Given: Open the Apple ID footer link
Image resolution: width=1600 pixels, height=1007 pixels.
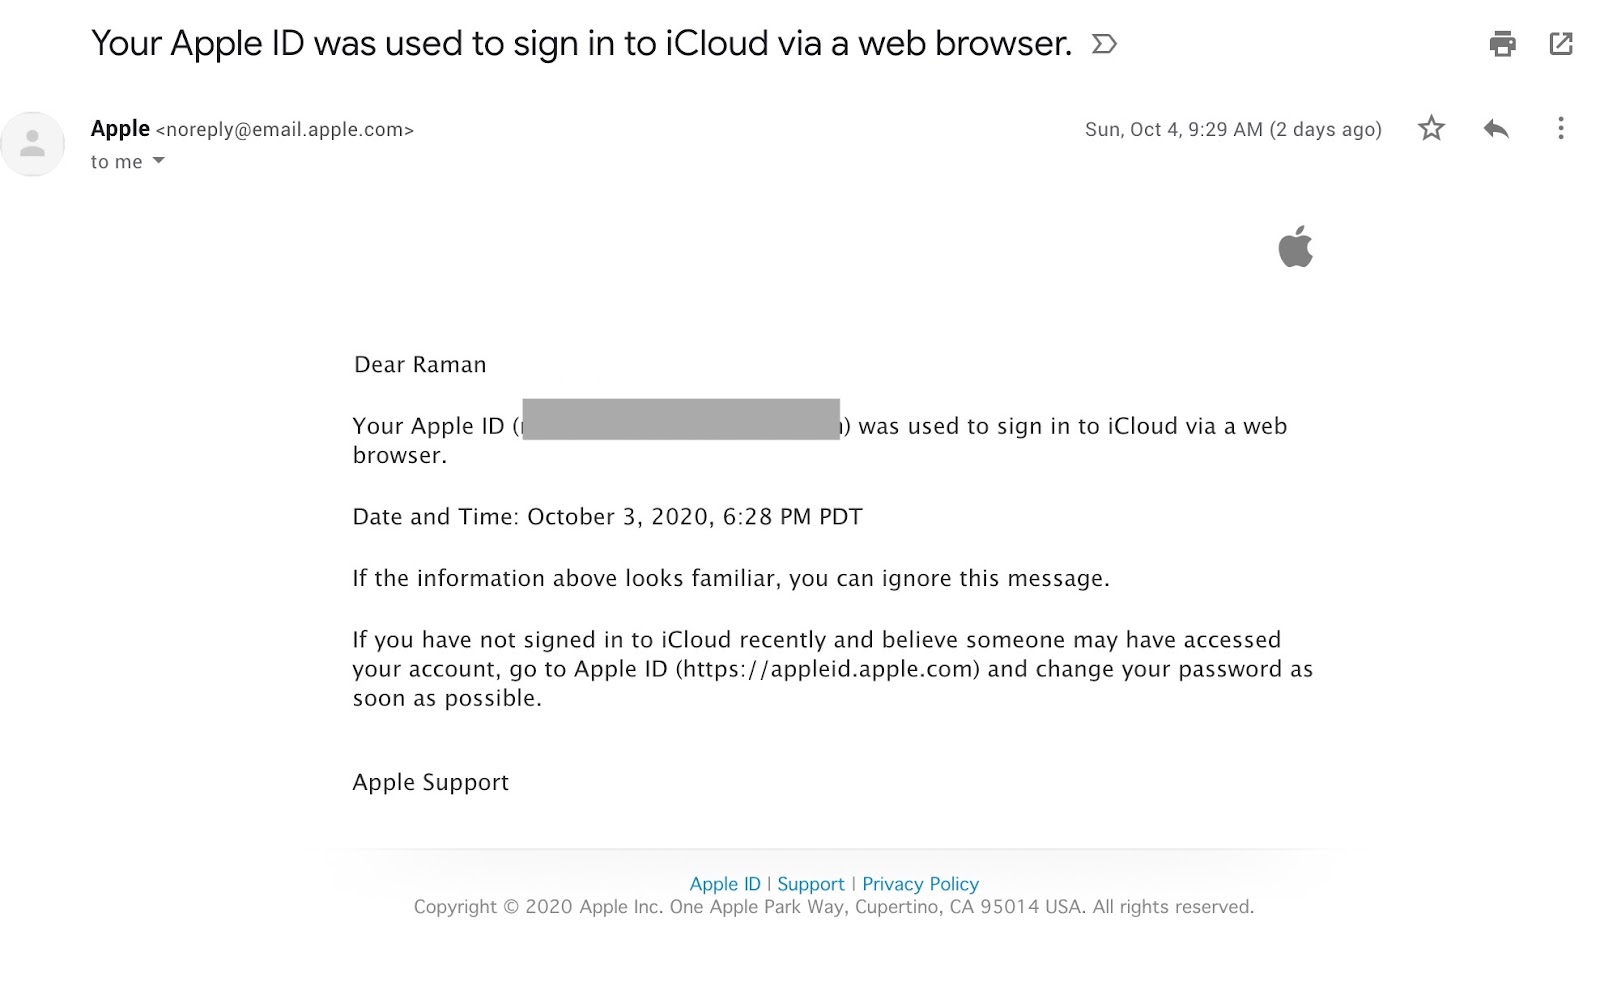Looking at the screenshot, I should (725, 884).
